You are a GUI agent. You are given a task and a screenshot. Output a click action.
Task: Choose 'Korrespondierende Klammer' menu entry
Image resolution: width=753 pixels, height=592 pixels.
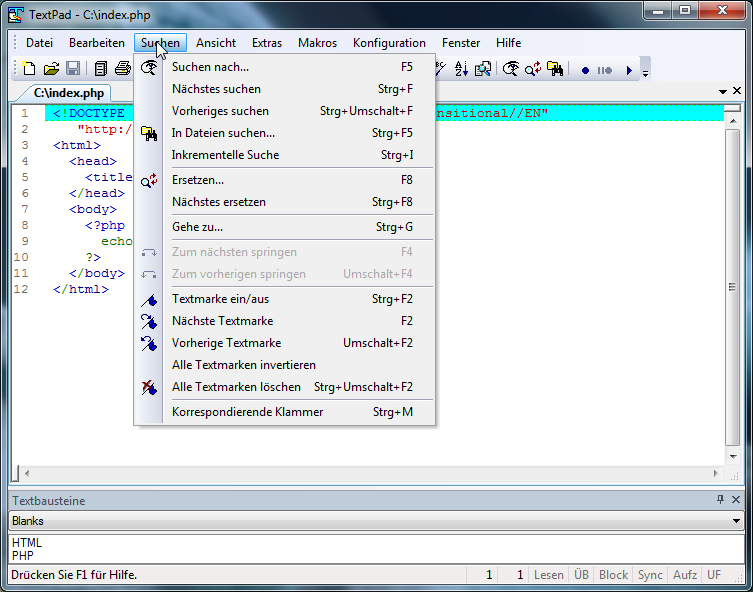[284, 412]
